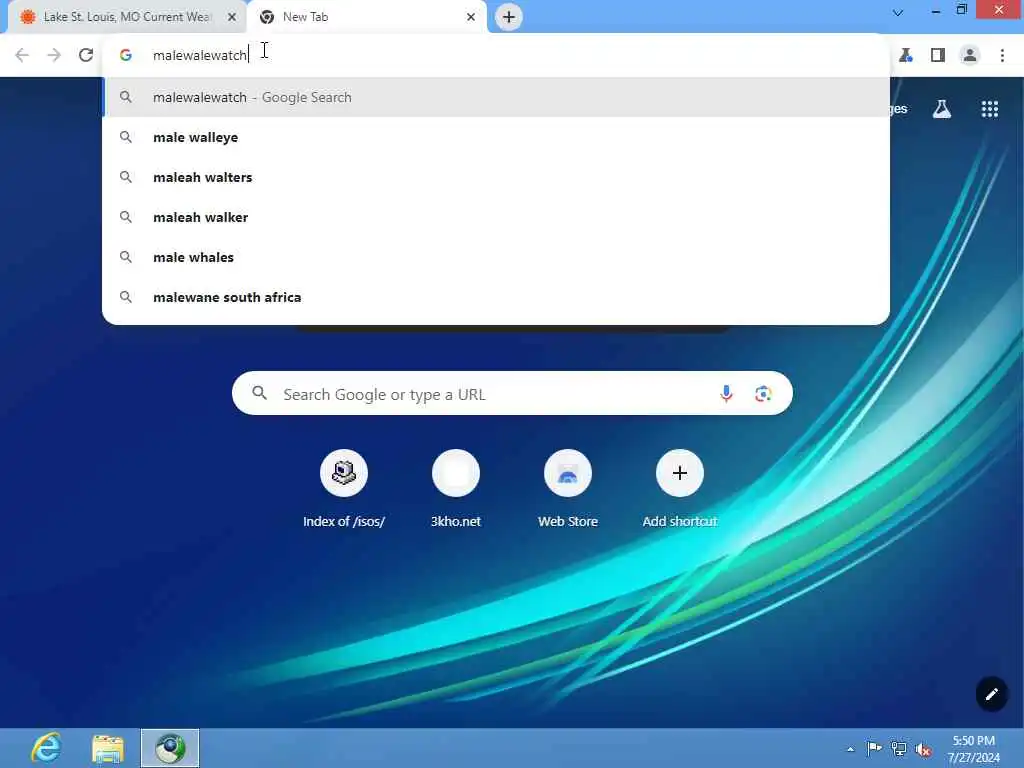
Task: Select malewane south africa suggestion
Action: click(496, 296)
